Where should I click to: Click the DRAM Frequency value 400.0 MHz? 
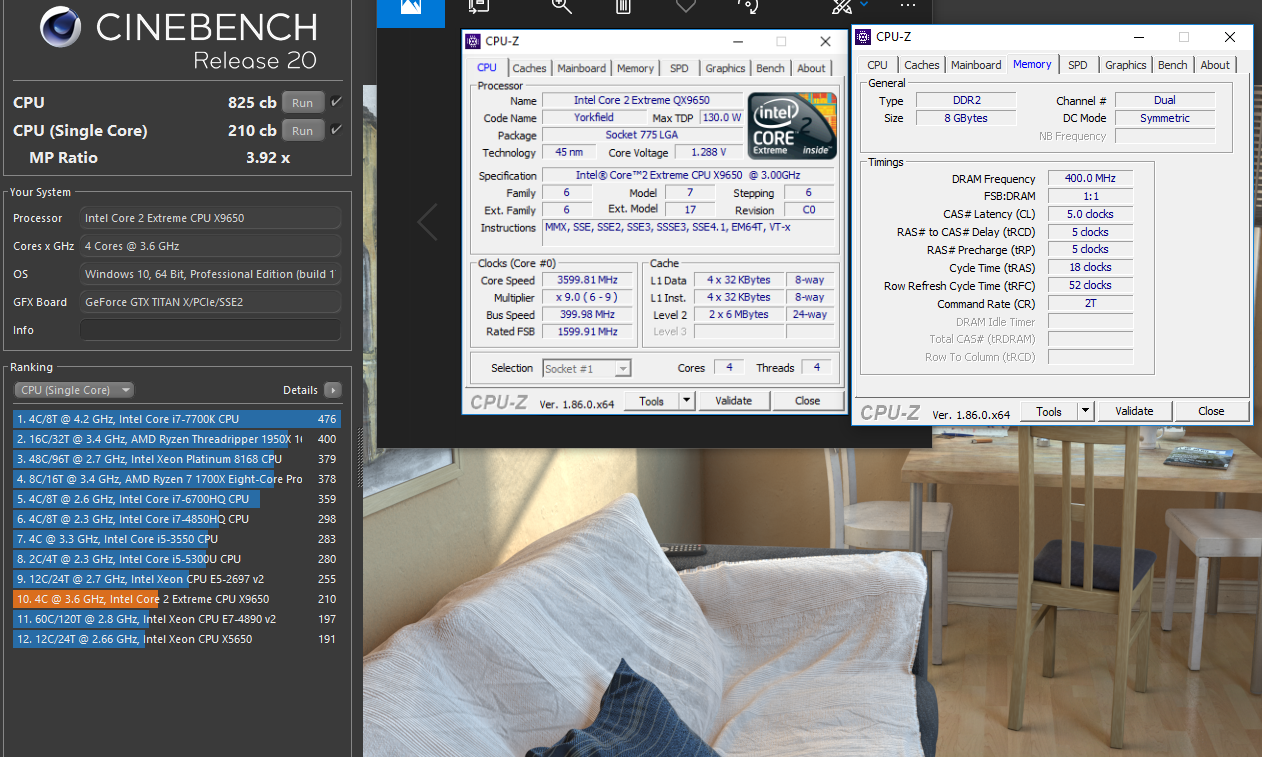coord(1089,178)
